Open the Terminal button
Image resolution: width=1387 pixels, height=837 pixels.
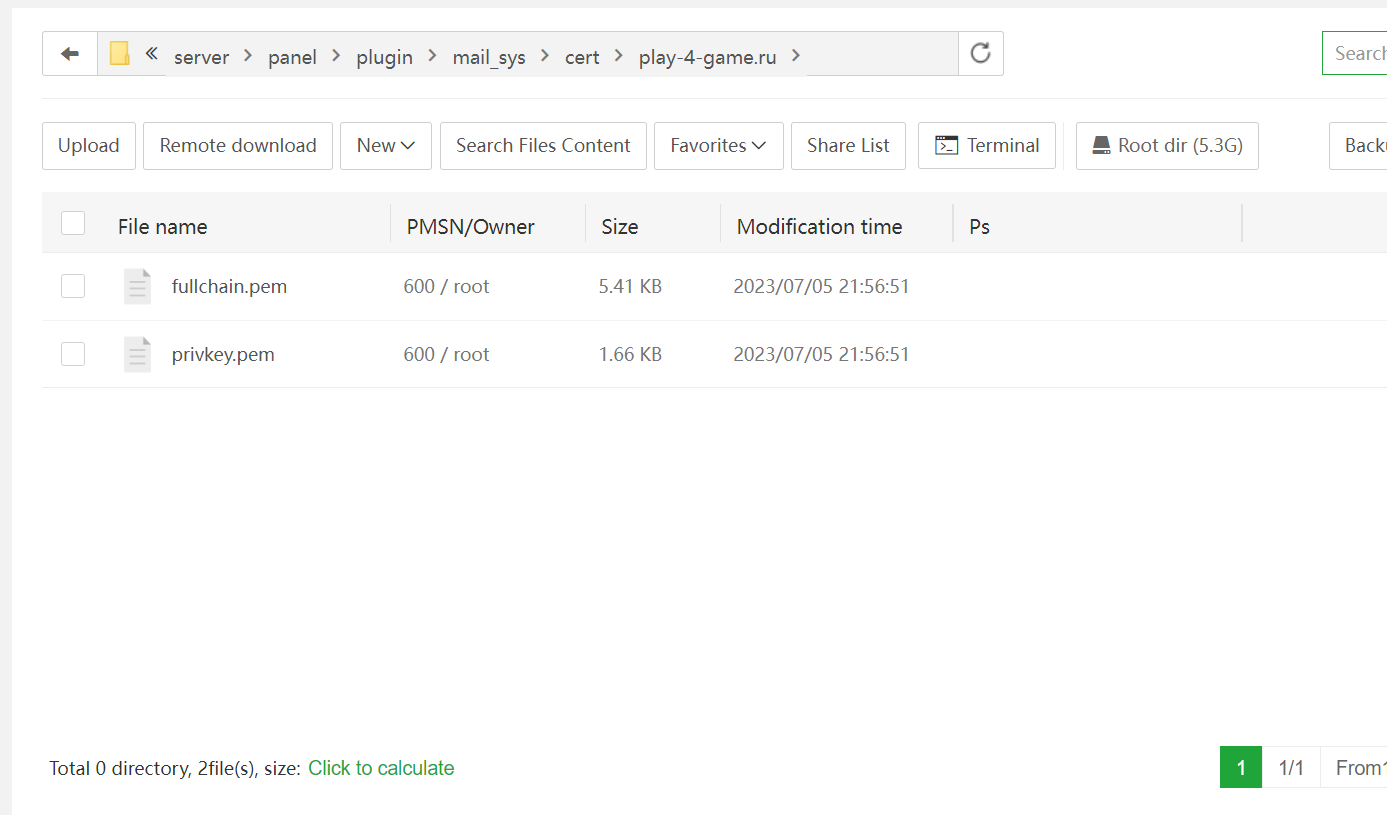click(987, 146)
